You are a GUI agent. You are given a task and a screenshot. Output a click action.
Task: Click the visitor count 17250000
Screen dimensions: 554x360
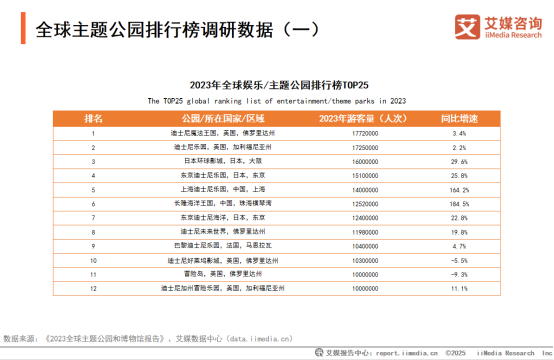click(365, 148)
